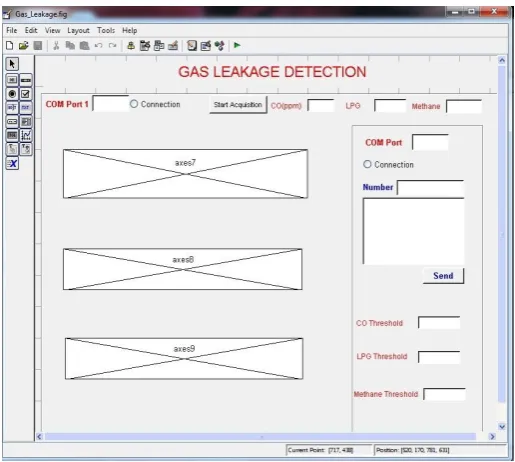Click the CO(ppm) value field
515x462 pixels.
321,105
